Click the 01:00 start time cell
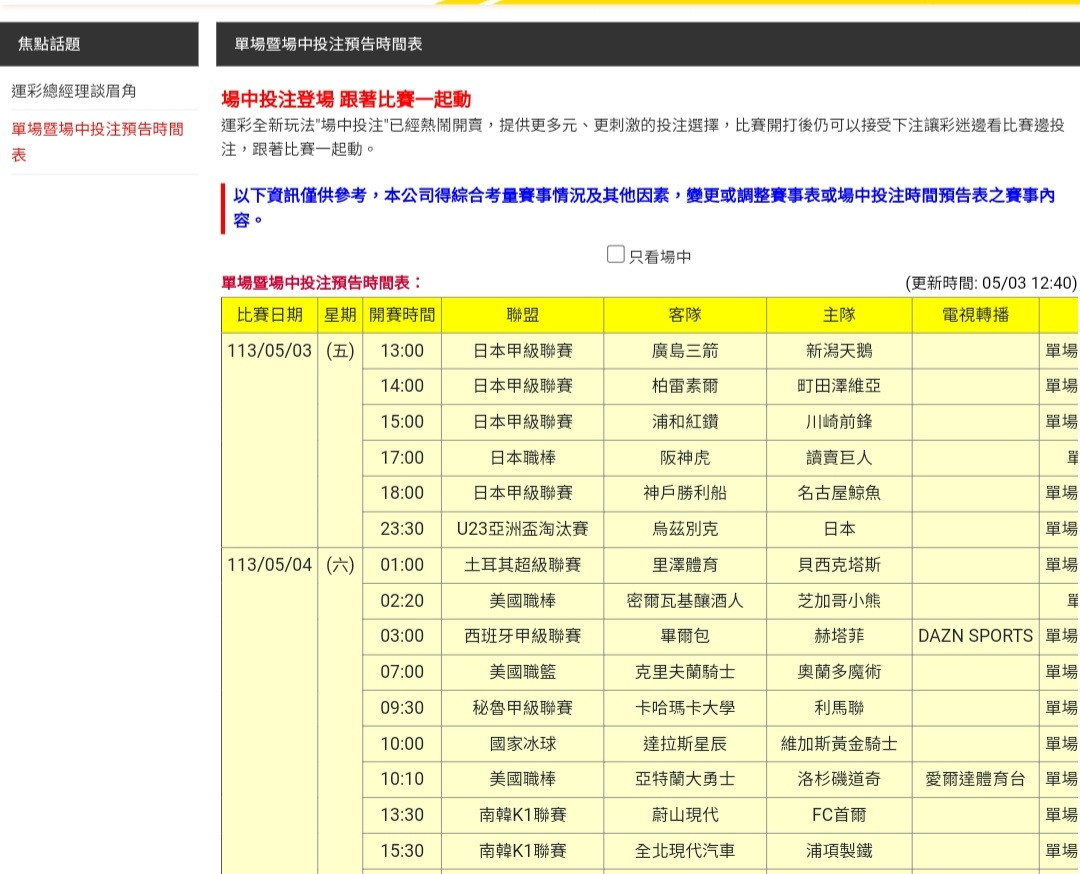Image resolution: width=1080 pixels, height=874 pixels. [x=402, y=565]
